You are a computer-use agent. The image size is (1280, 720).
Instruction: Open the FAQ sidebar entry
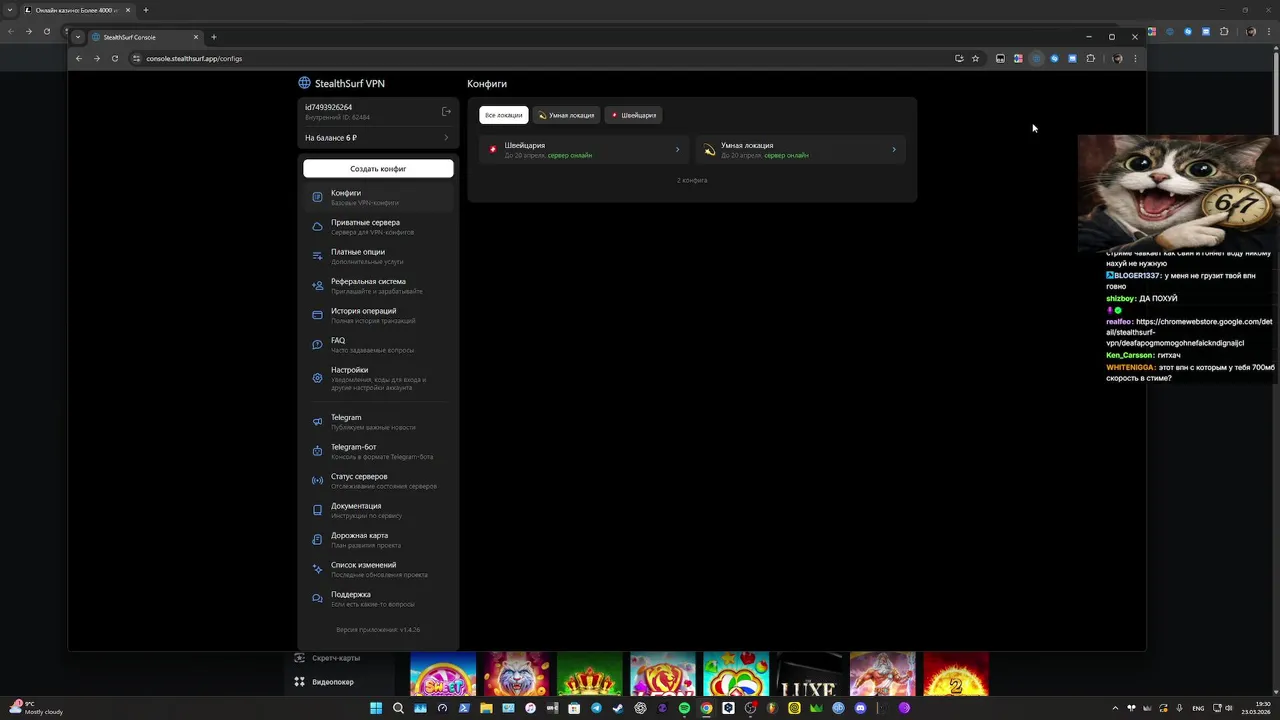click(378, 345)
